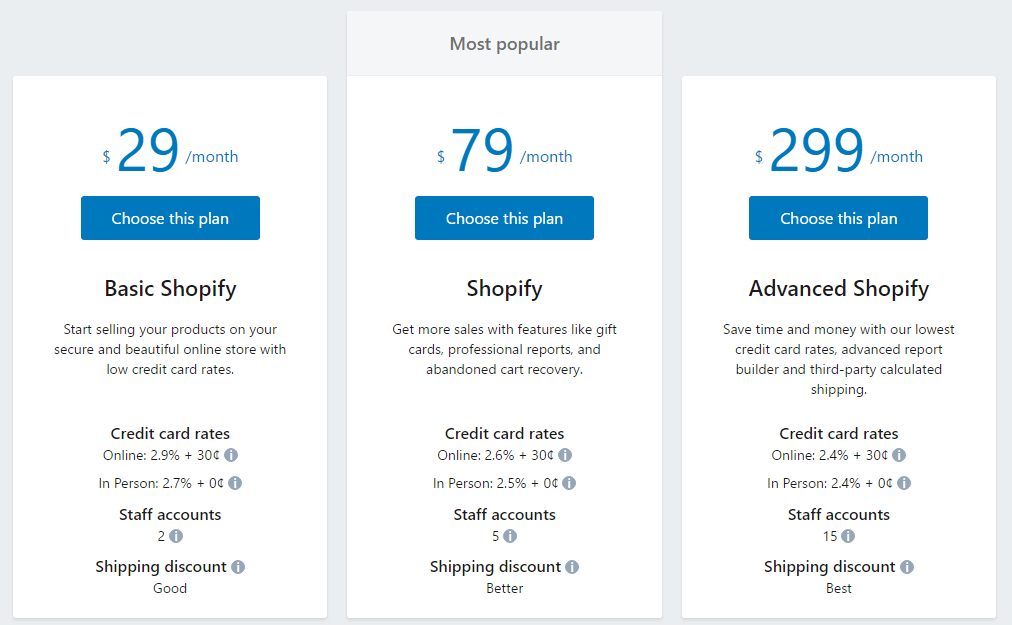The image size is (1012, 625).
Task: Click 'Online: 2.9% + 30¢' rate text
Action: [161, 455]
